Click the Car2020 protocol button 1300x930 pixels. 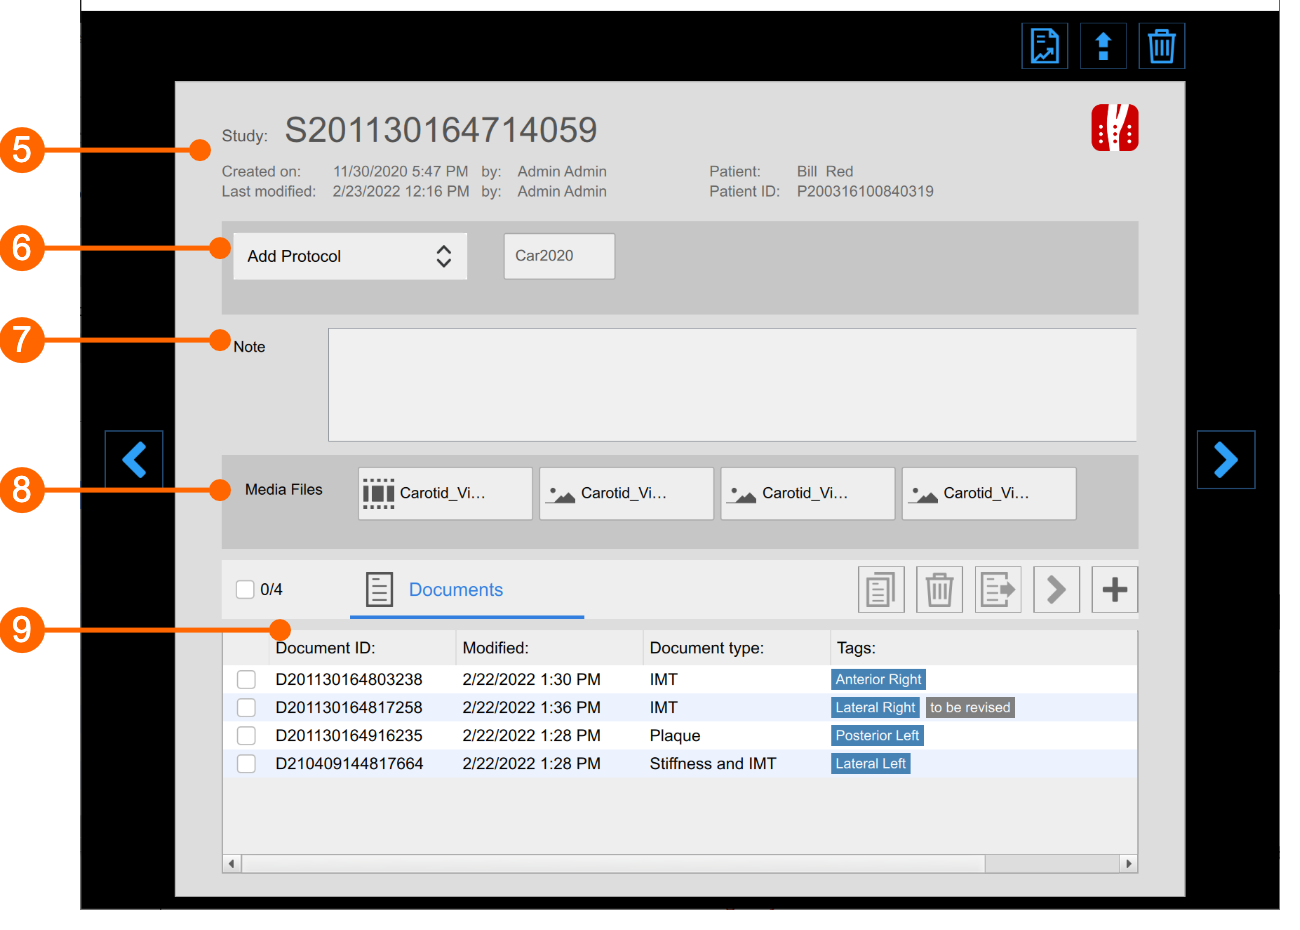(559, 256)
